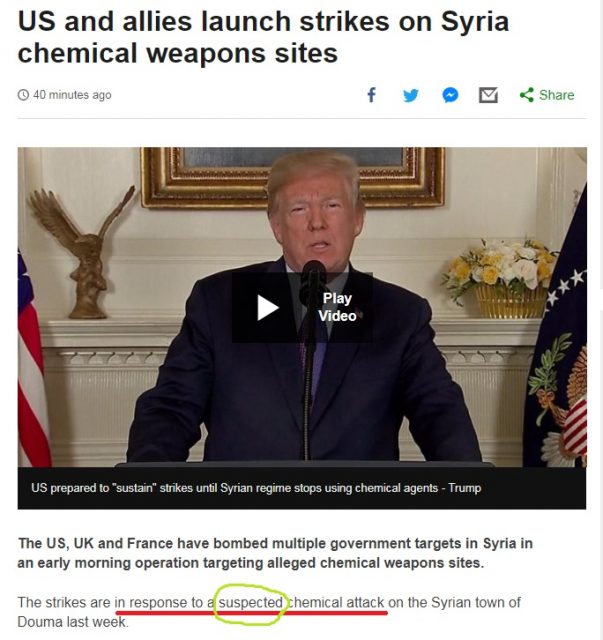Click the "Play Video" label
This screenshot has height=640, width=603.
(x=337, y=307)
